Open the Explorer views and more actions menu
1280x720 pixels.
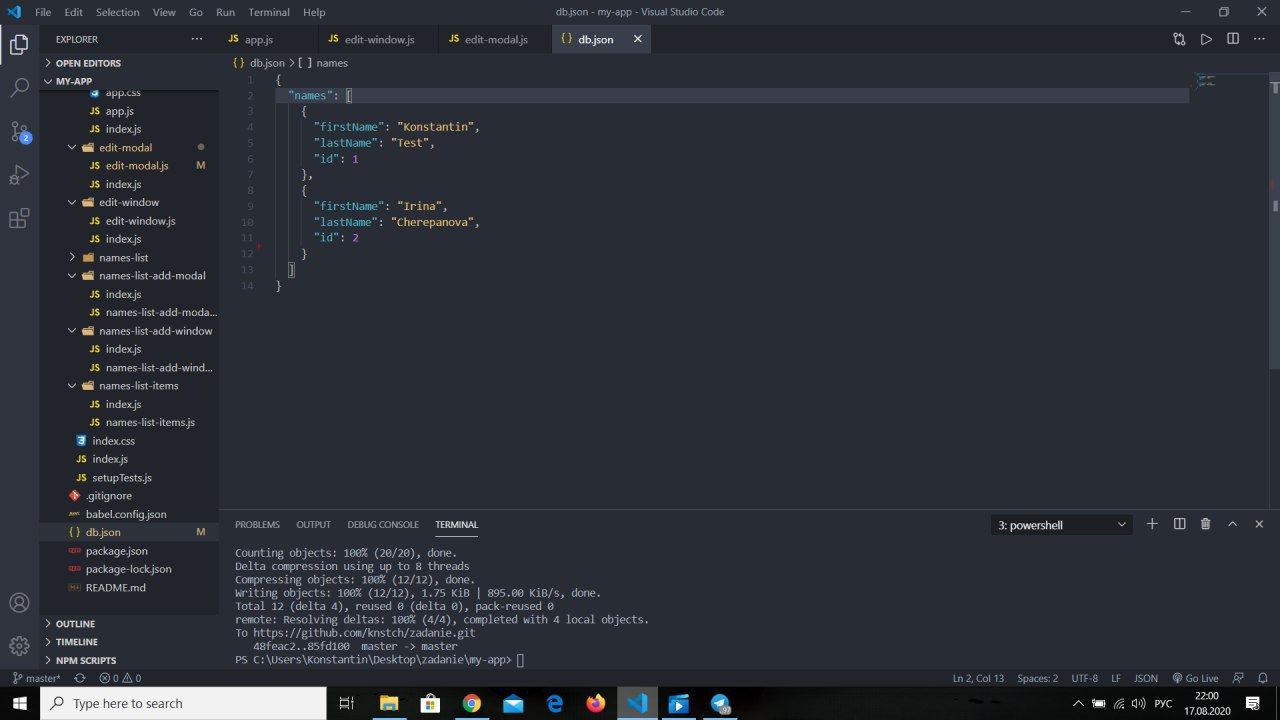[x=196, y=39]
